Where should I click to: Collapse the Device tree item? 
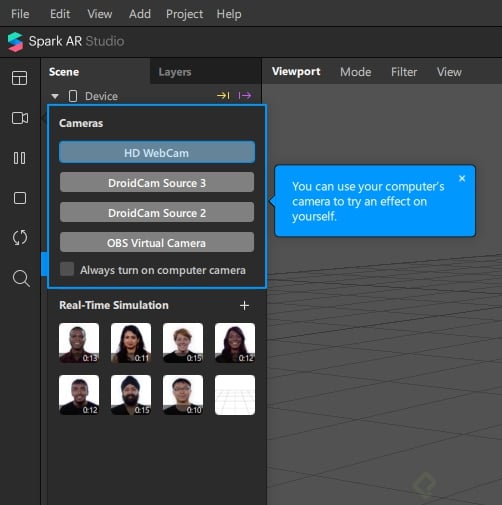55,96
